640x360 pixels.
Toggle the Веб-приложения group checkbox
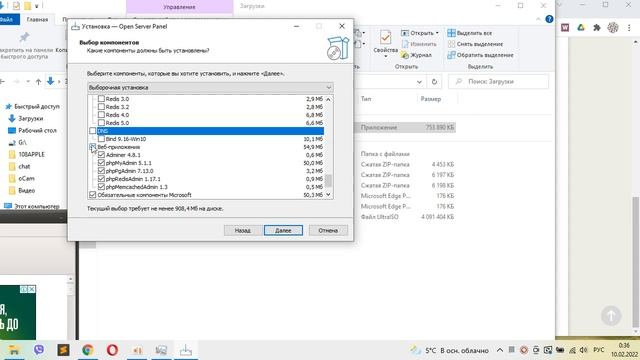(x=93, y=147)
